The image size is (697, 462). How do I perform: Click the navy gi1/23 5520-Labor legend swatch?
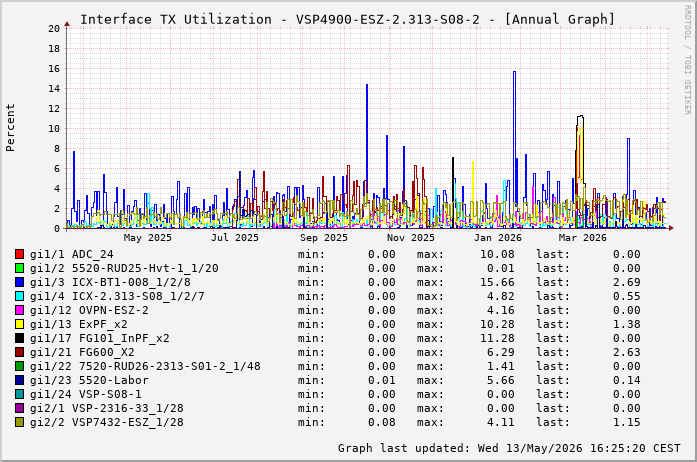pyautogui.click(x=19, y=380)
